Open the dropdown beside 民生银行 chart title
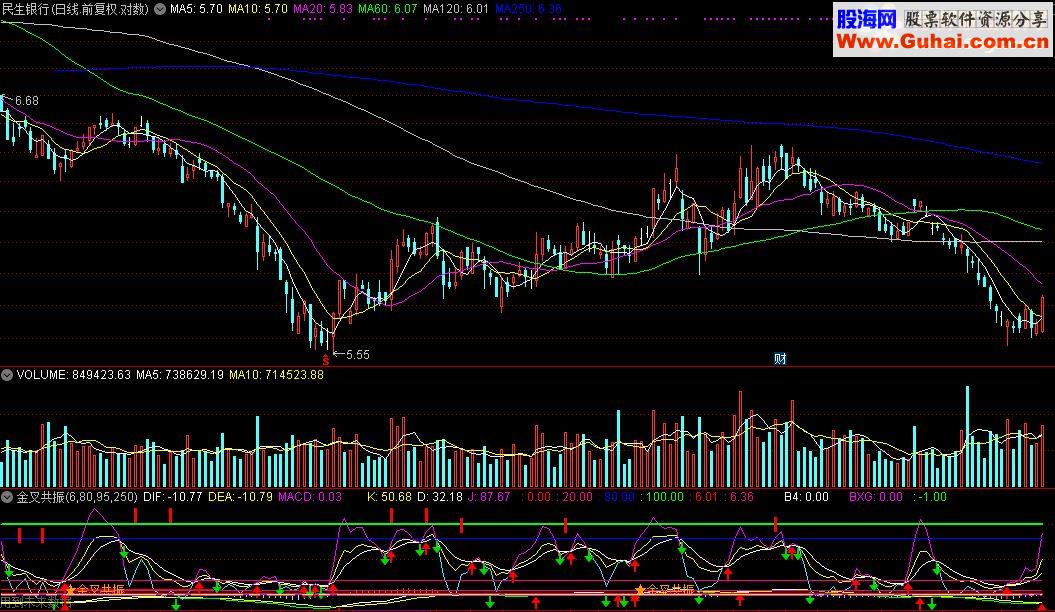1055x612 pixels. tap(159, 9)
